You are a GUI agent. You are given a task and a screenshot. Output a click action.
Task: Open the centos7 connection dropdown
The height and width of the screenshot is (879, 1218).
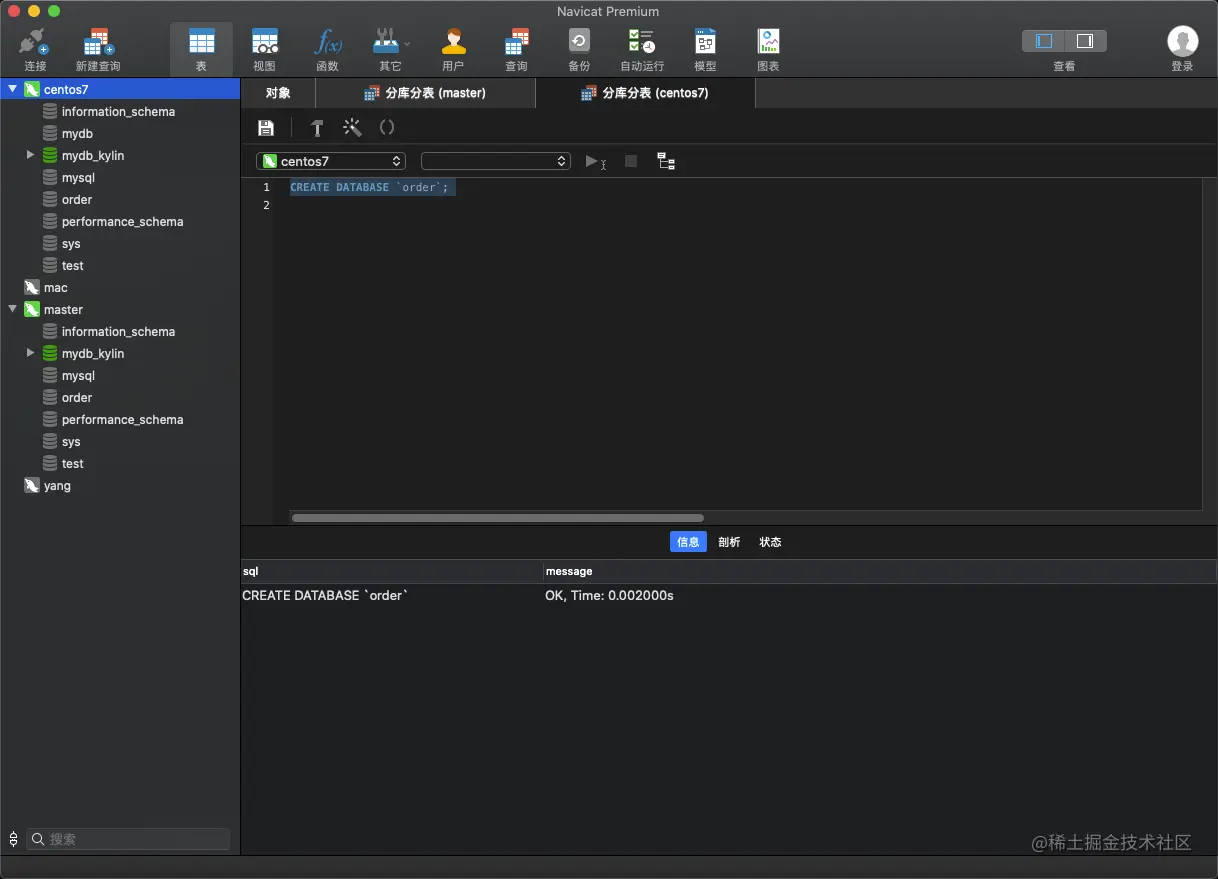(331, 161)
